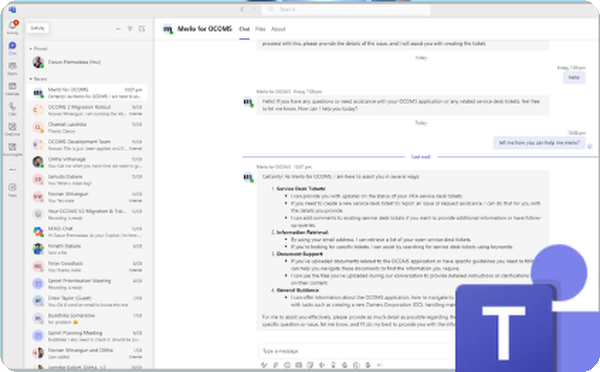Open the sticker picker in the compose bar
Screen dimensions: 600x372
click(x=310, y=365)
